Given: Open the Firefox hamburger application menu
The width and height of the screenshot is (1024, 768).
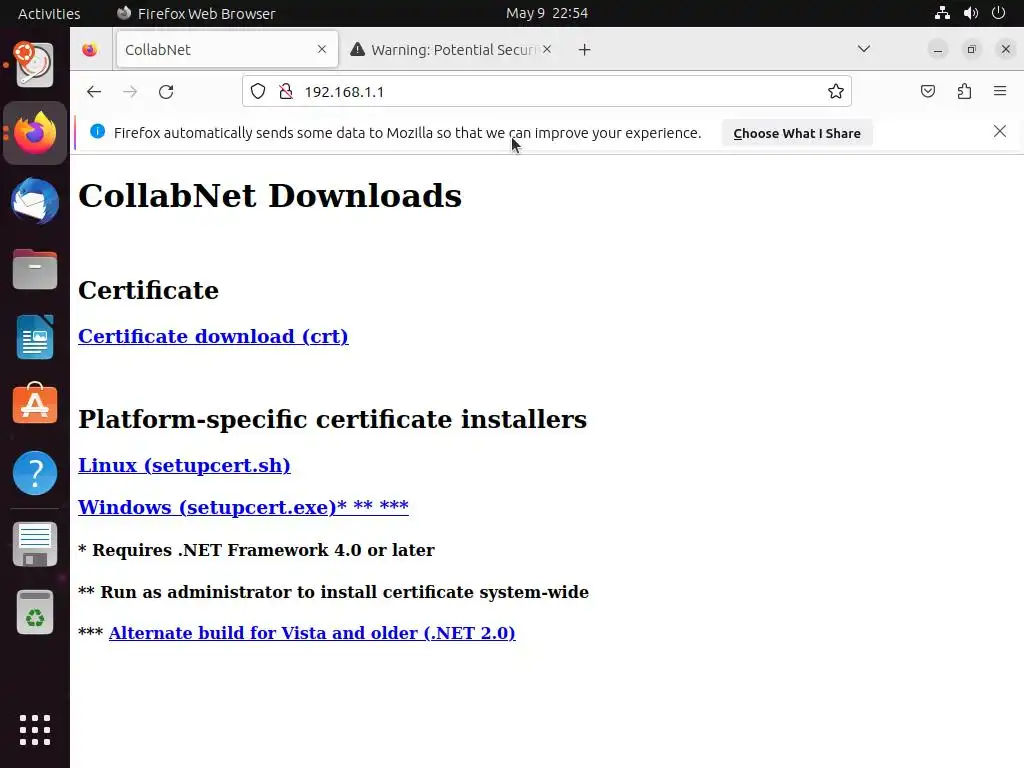Looking at the screenshot, I should [x=1000, y=91].
